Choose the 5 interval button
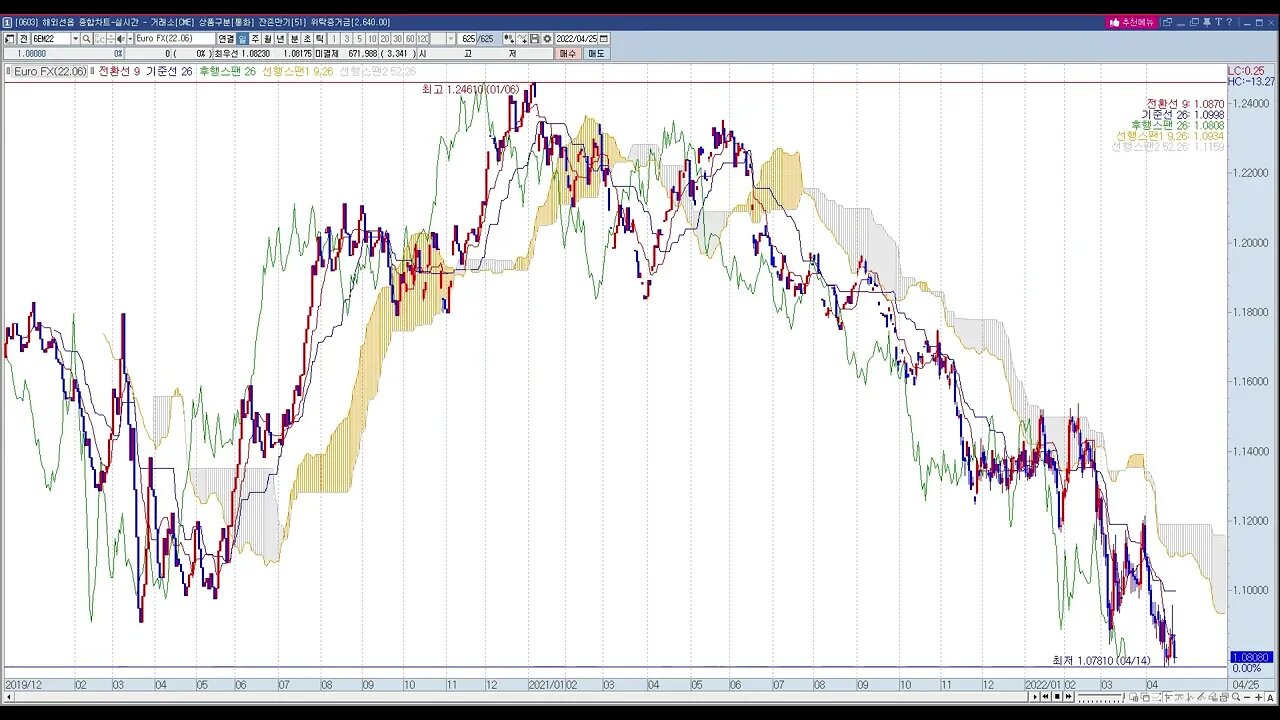This screenshot has height=720, width=1280. click(360, 39)
